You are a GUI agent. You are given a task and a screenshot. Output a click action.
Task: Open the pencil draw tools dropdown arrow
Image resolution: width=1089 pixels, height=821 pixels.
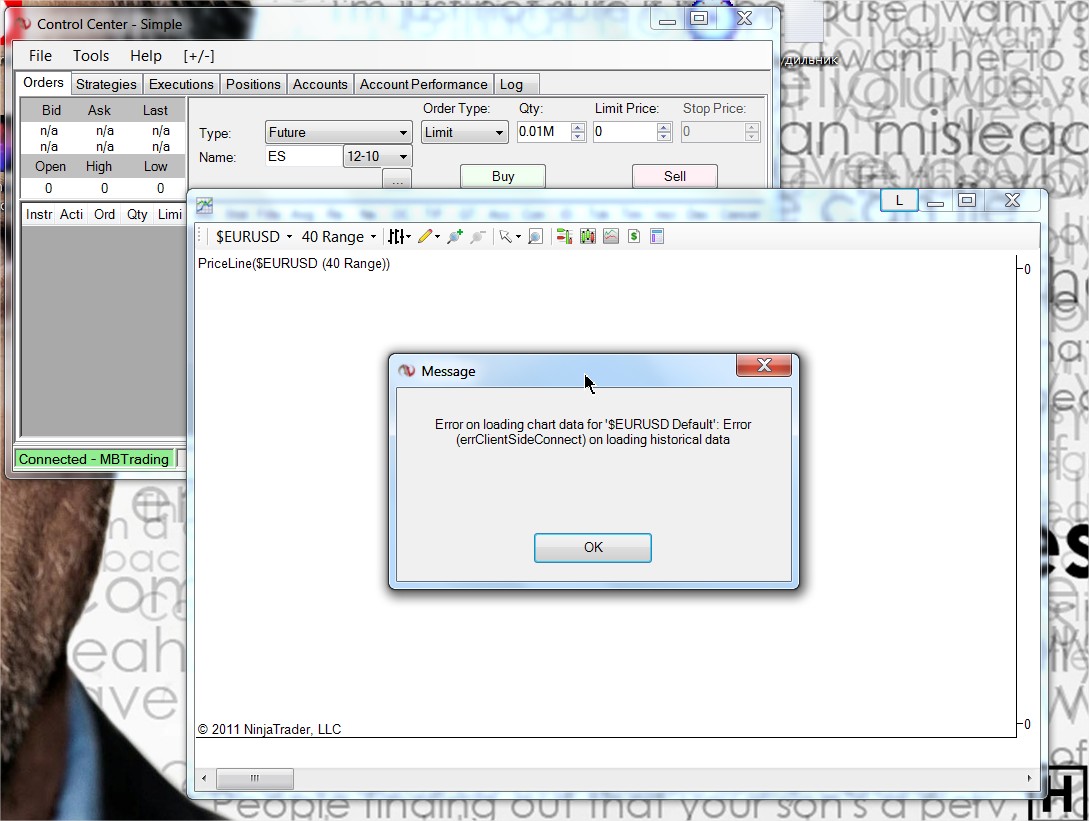click(x=438, y=237)
